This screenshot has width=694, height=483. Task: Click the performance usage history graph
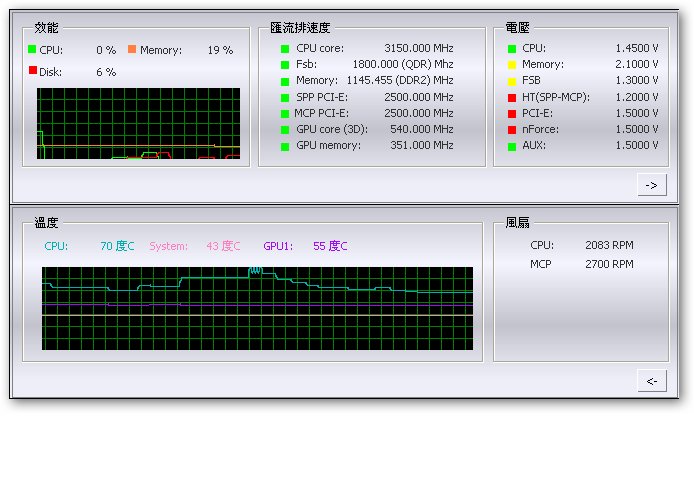click(139, 123)
